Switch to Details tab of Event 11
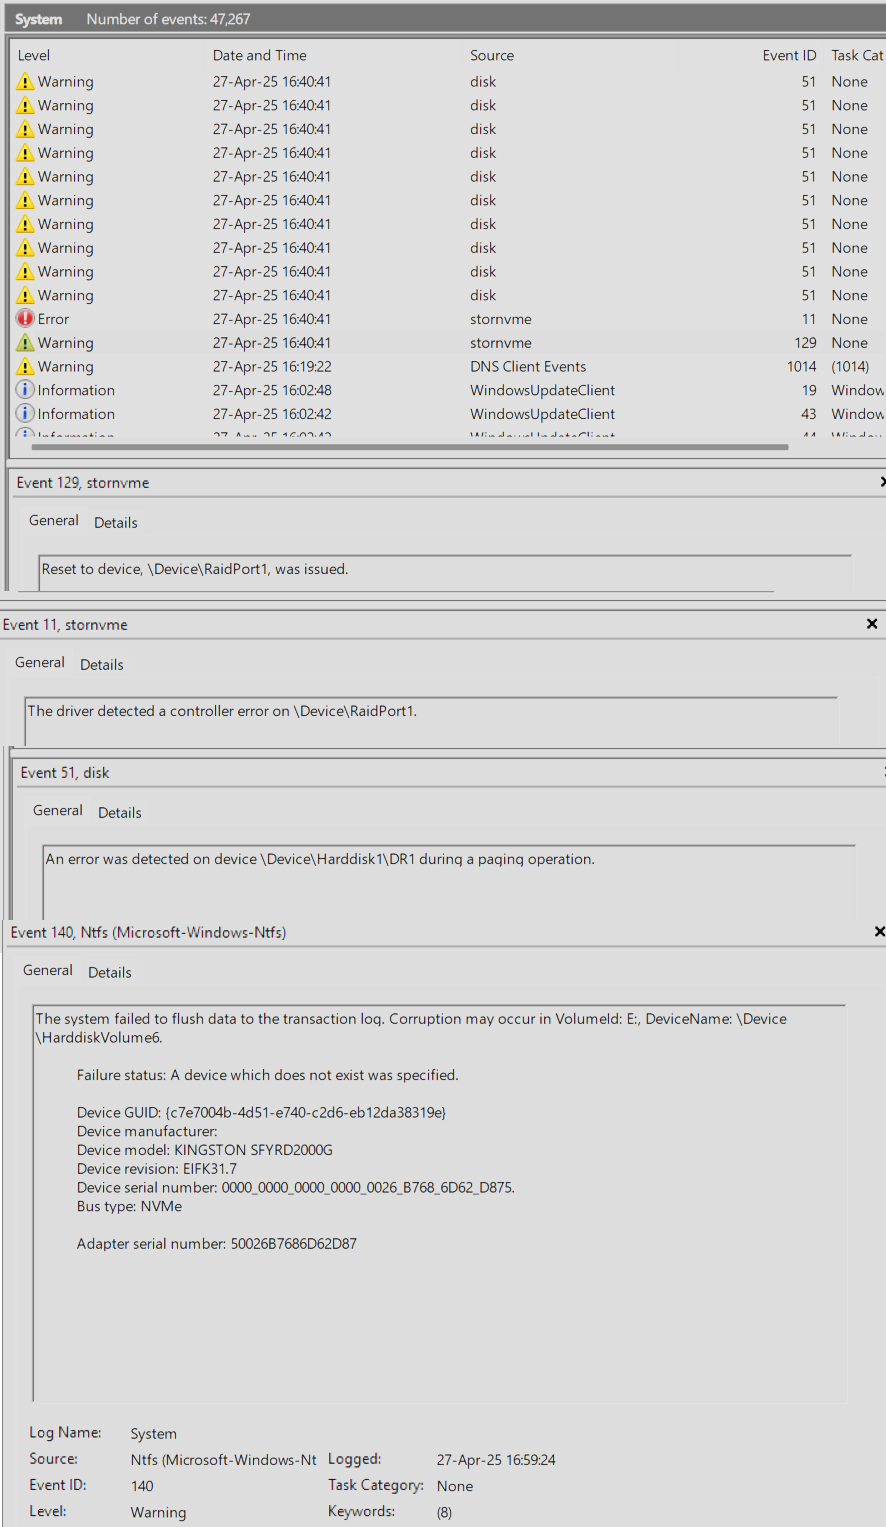This screenshot has height=1527, width=886. click(102, 665)
